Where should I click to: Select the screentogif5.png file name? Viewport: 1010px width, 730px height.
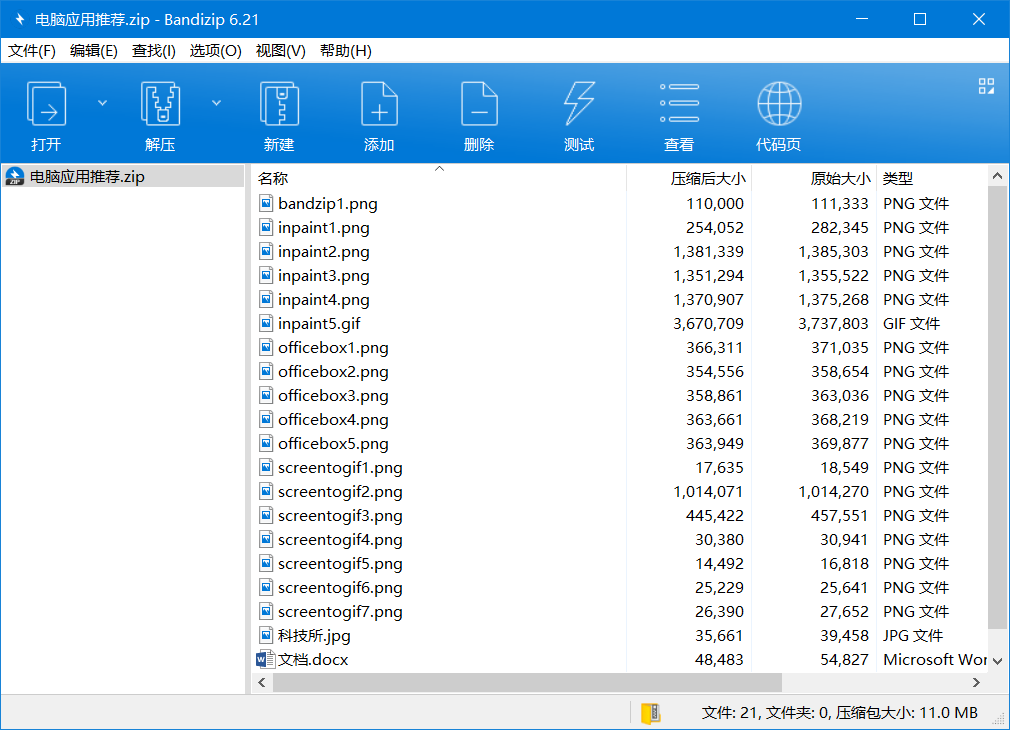[340, 564]
